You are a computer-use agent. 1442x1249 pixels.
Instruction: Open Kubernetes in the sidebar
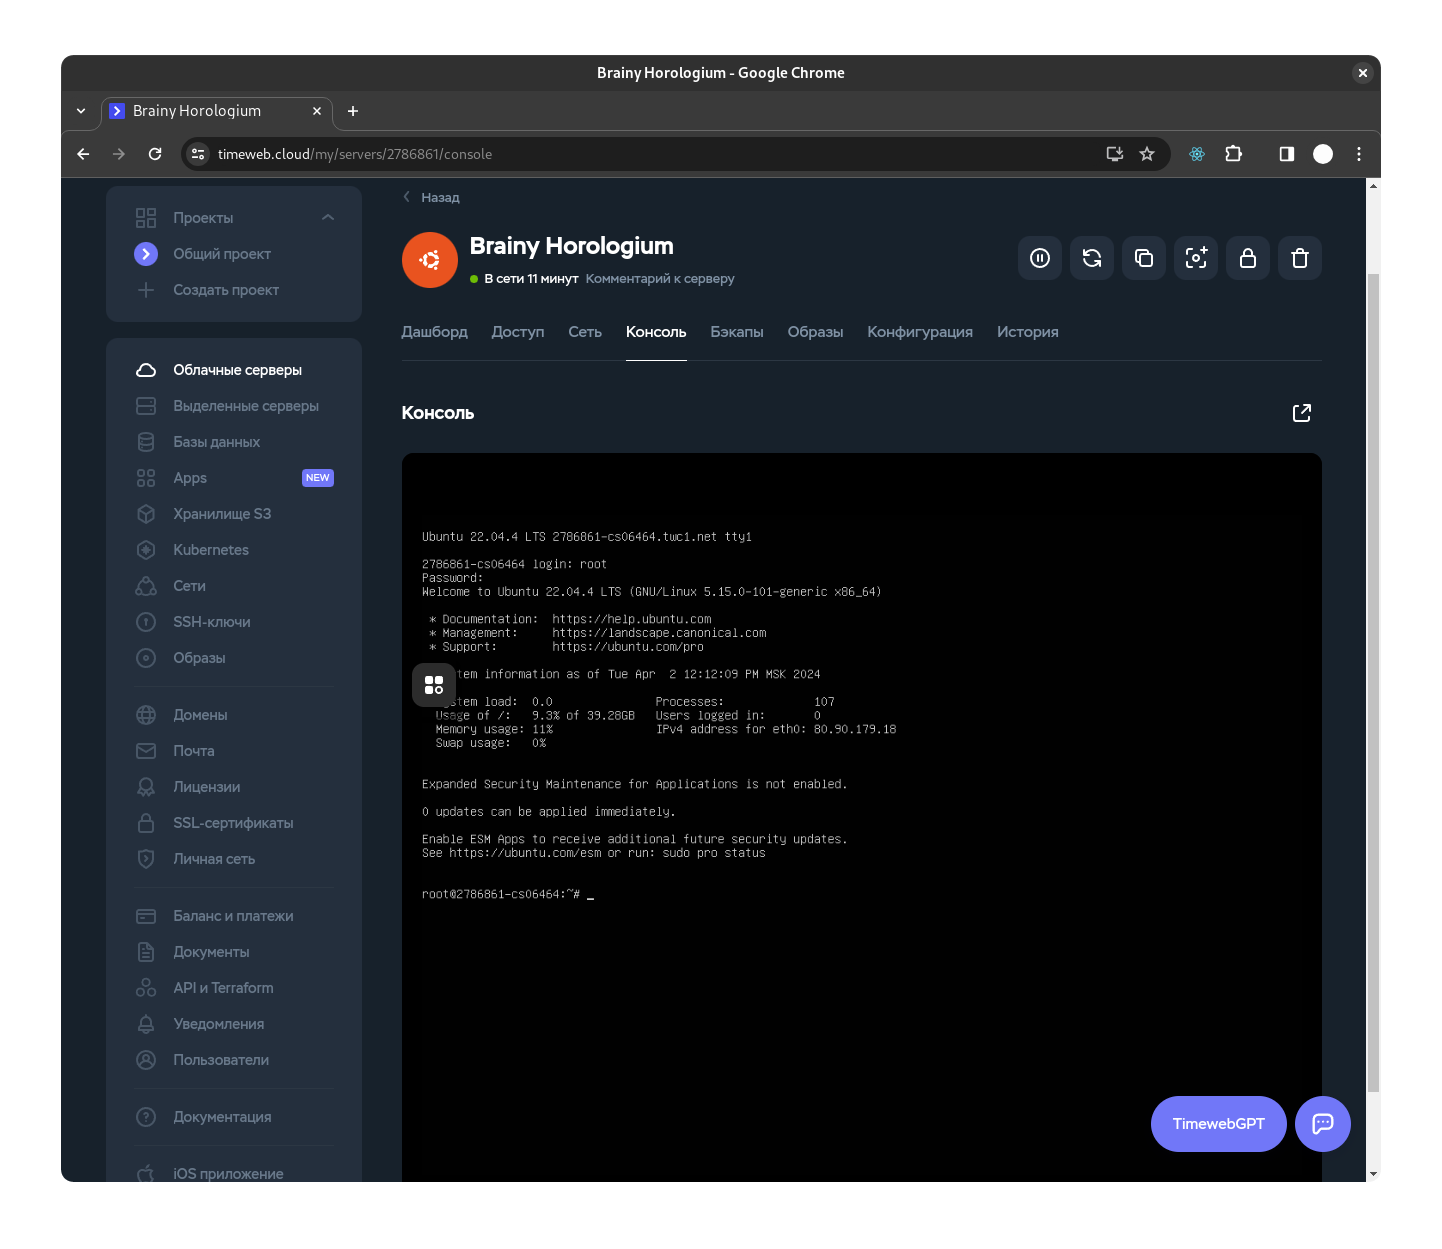[211, 550]
